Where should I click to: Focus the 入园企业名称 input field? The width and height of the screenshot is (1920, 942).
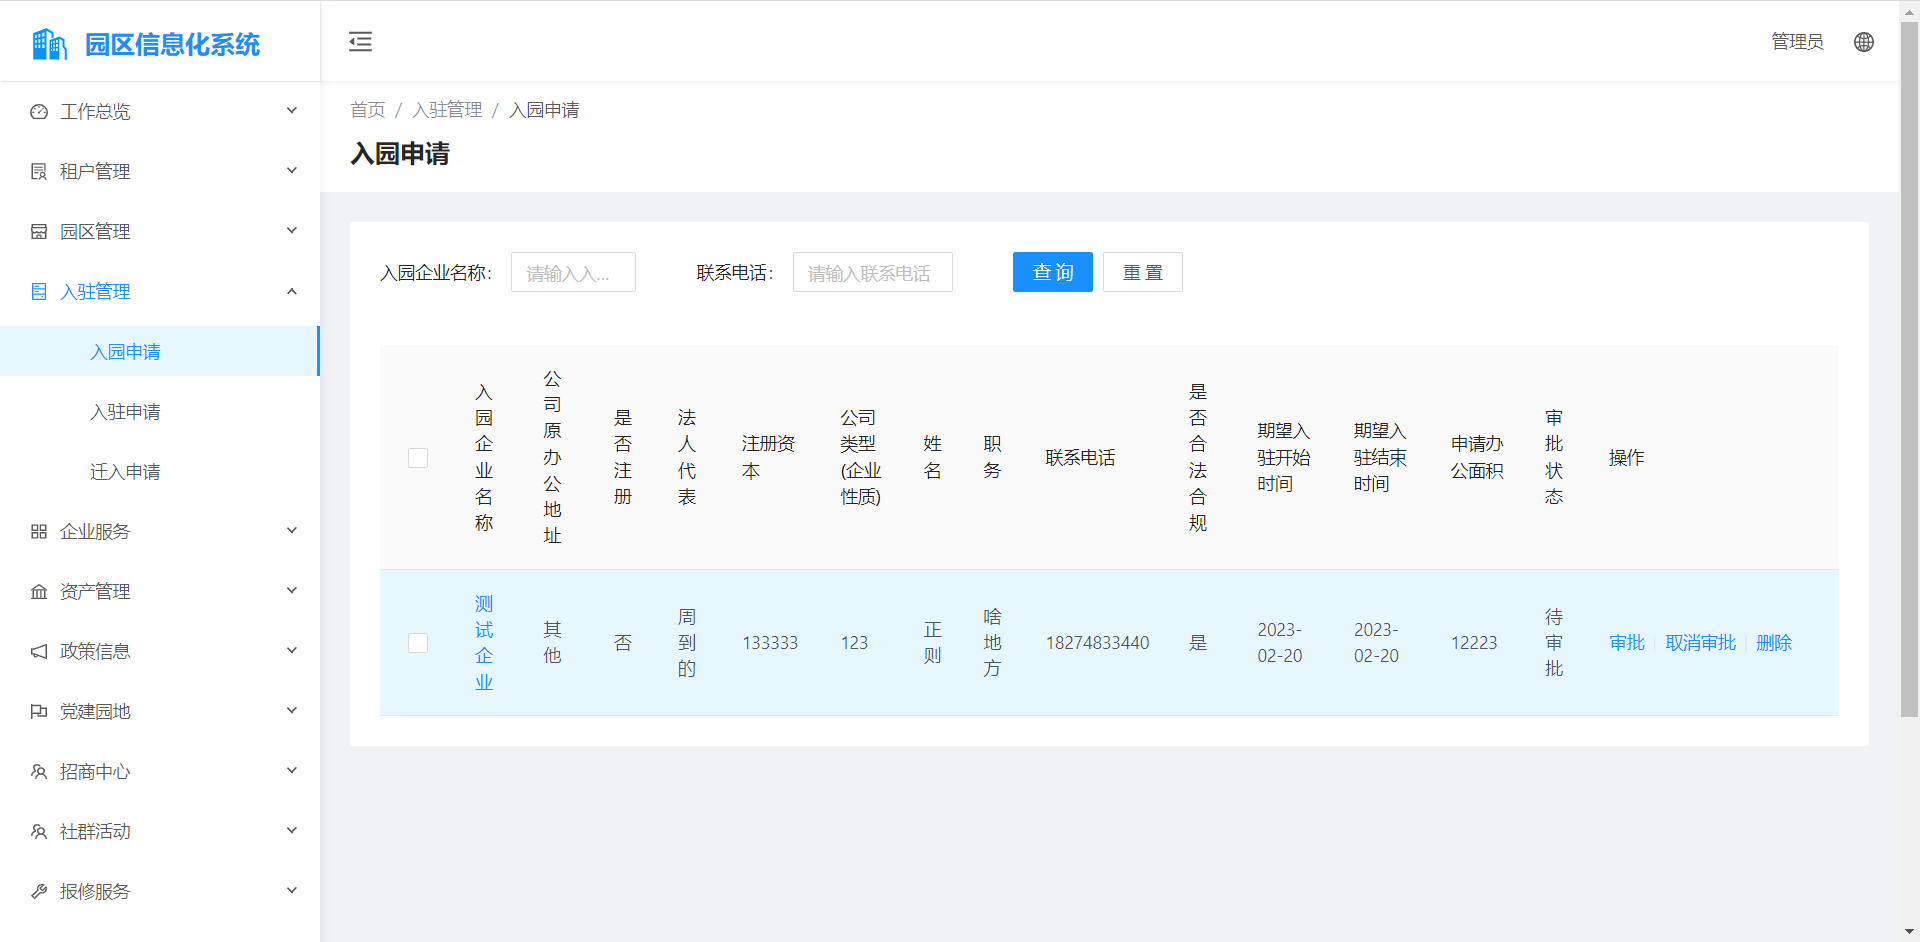573,272
